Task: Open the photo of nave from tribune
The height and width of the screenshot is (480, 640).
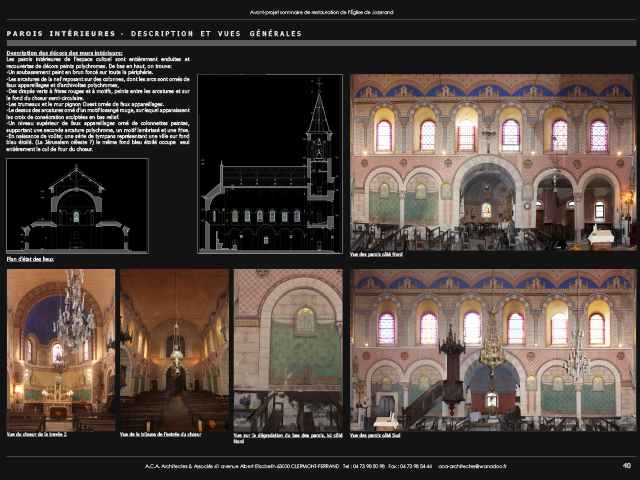Action: 174,349
